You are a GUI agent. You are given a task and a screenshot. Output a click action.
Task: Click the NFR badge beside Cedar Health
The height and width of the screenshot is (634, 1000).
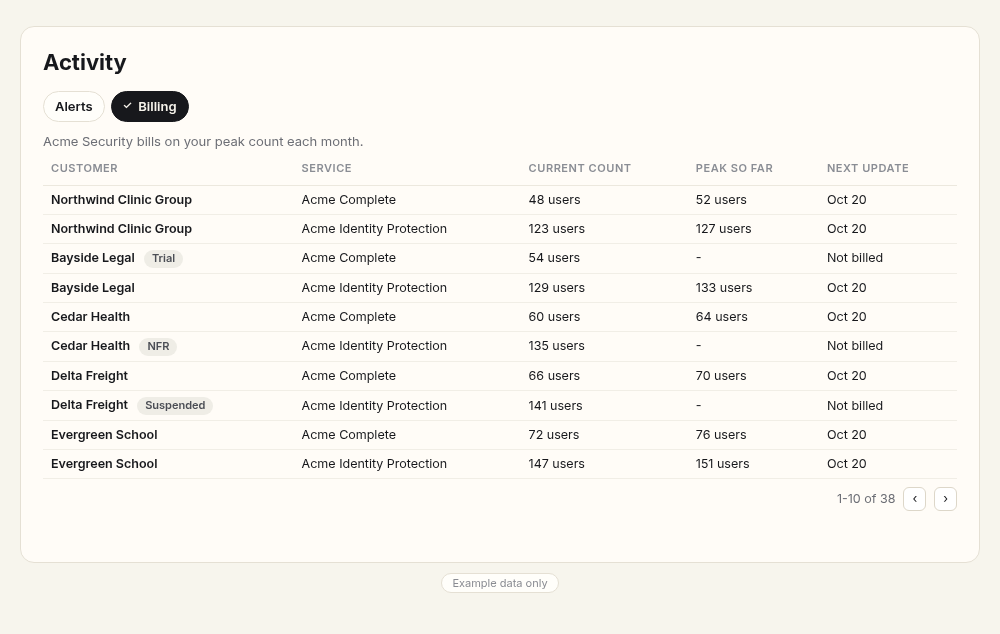click(x=158, y=346)
